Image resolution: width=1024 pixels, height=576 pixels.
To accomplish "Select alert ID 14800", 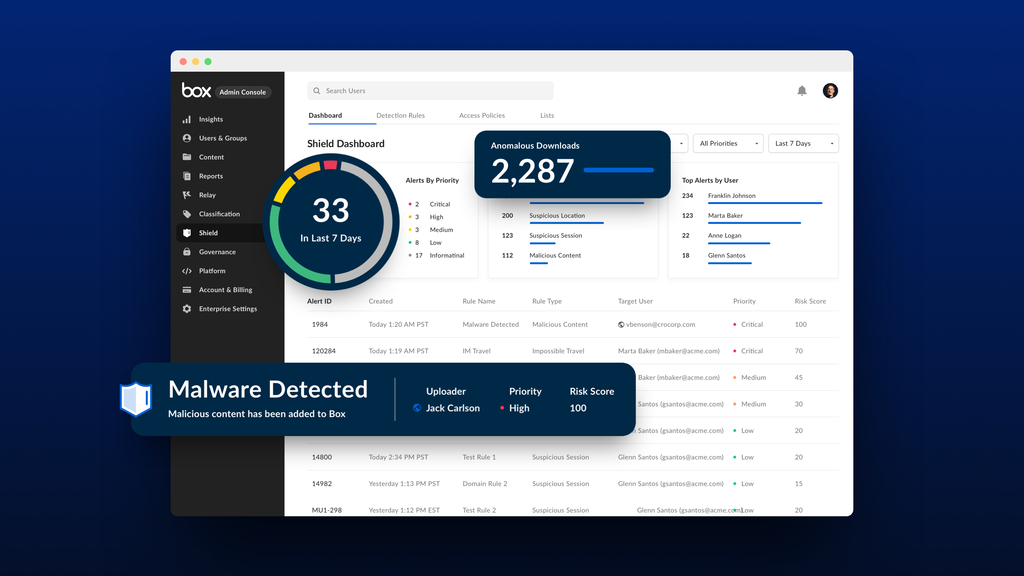I will pos(322,457).
